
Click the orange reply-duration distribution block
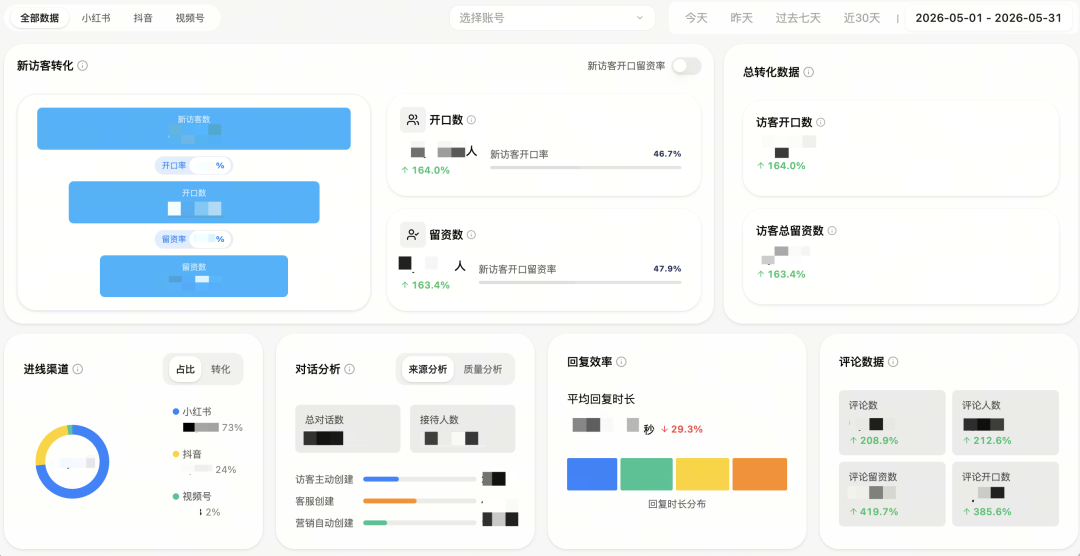tap(759, 474)
